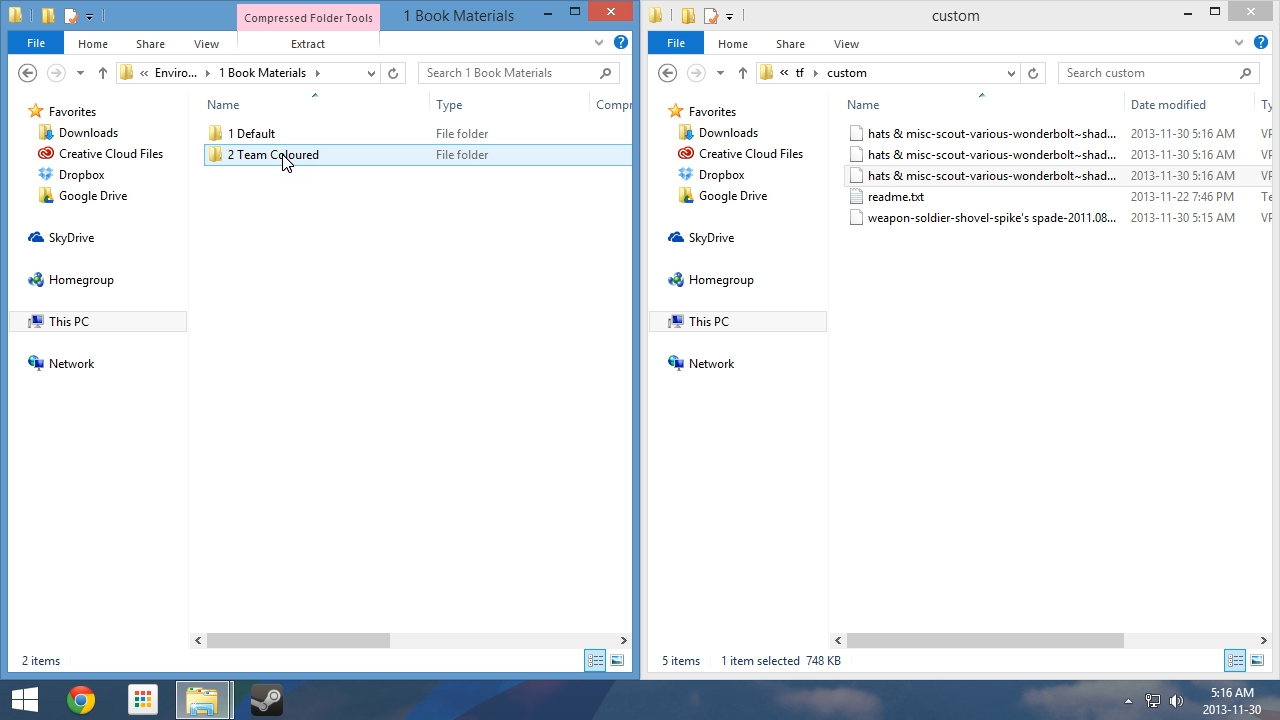Launch Steam from the taskbar
This screenshot has height=720, width=1280.
tap(266, 700)
